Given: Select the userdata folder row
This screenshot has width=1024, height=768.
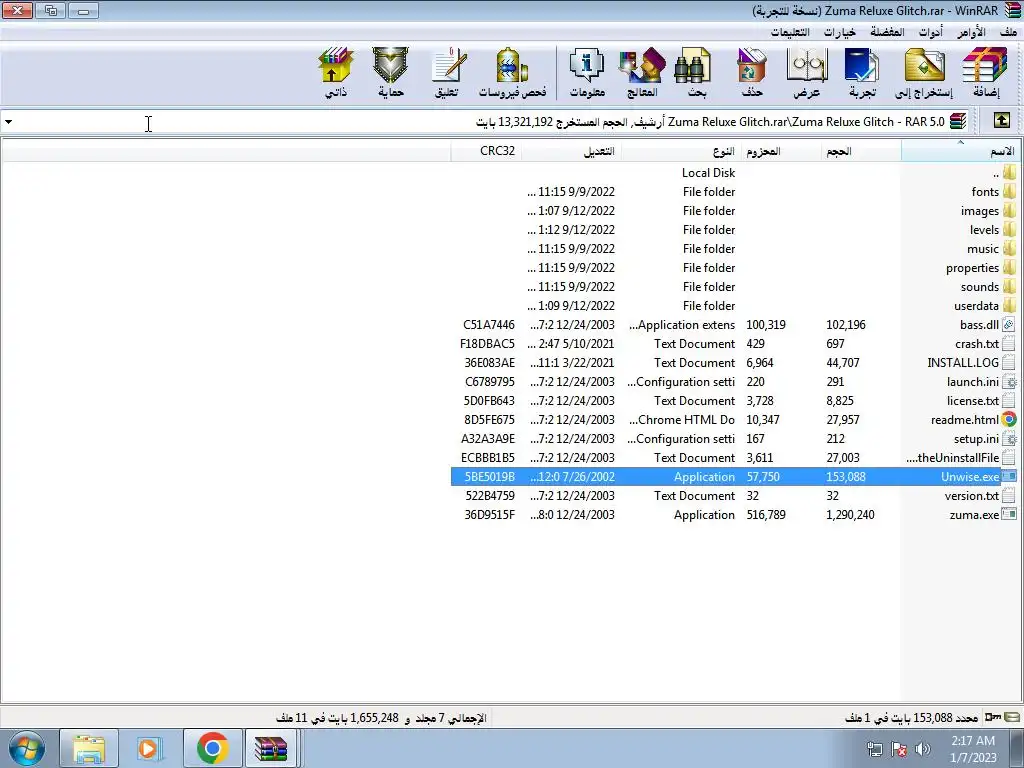Looking at the screenshot, I should (x=734, y=306).
